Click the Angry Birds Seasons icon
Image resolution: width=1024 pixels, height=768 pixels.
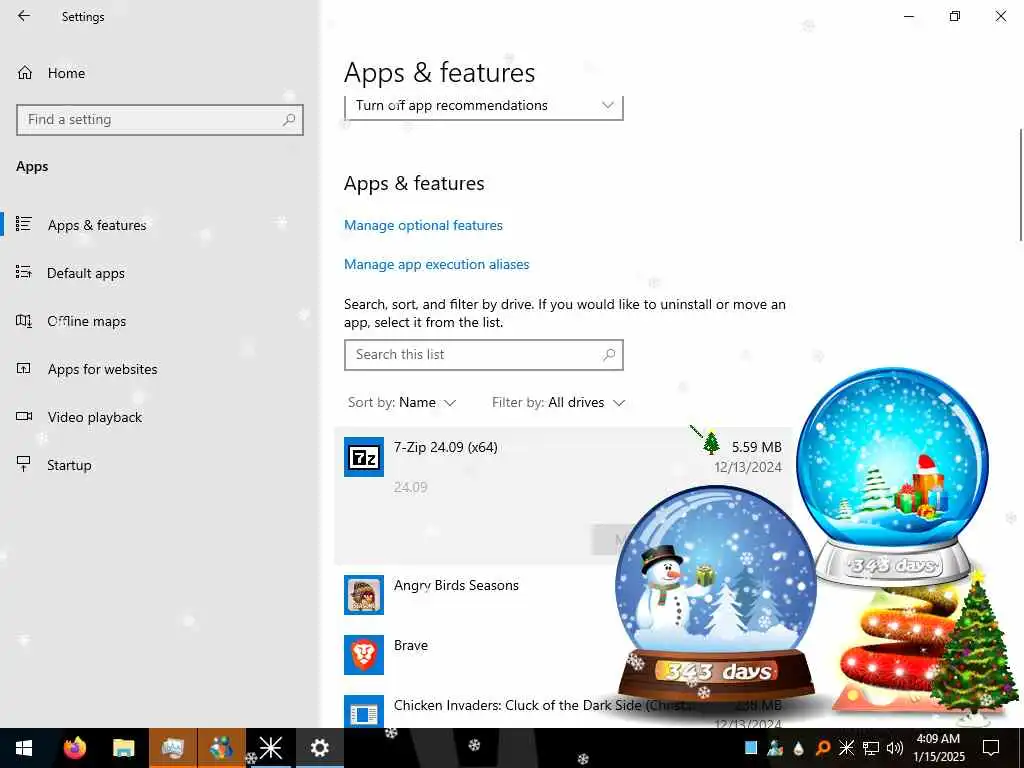364,595
